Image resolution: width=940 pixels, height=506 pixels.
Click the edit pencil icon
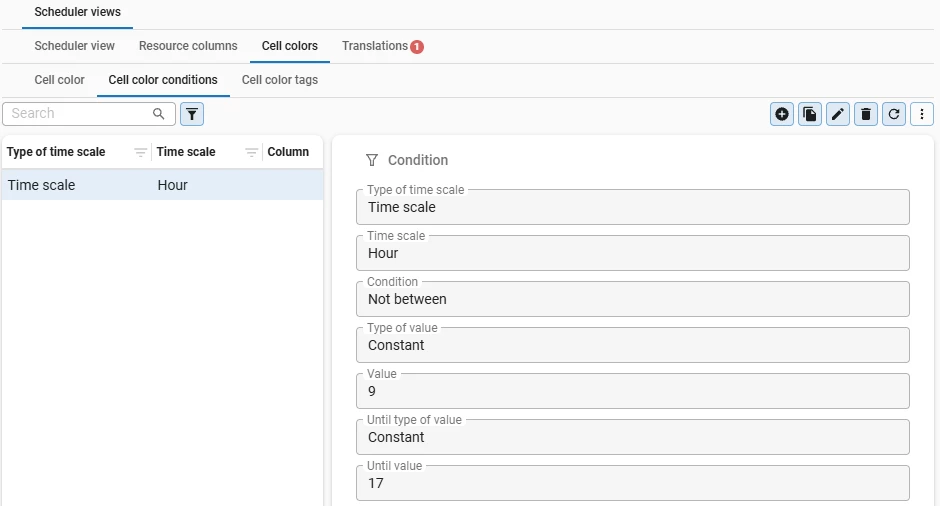tap(838, 114)
